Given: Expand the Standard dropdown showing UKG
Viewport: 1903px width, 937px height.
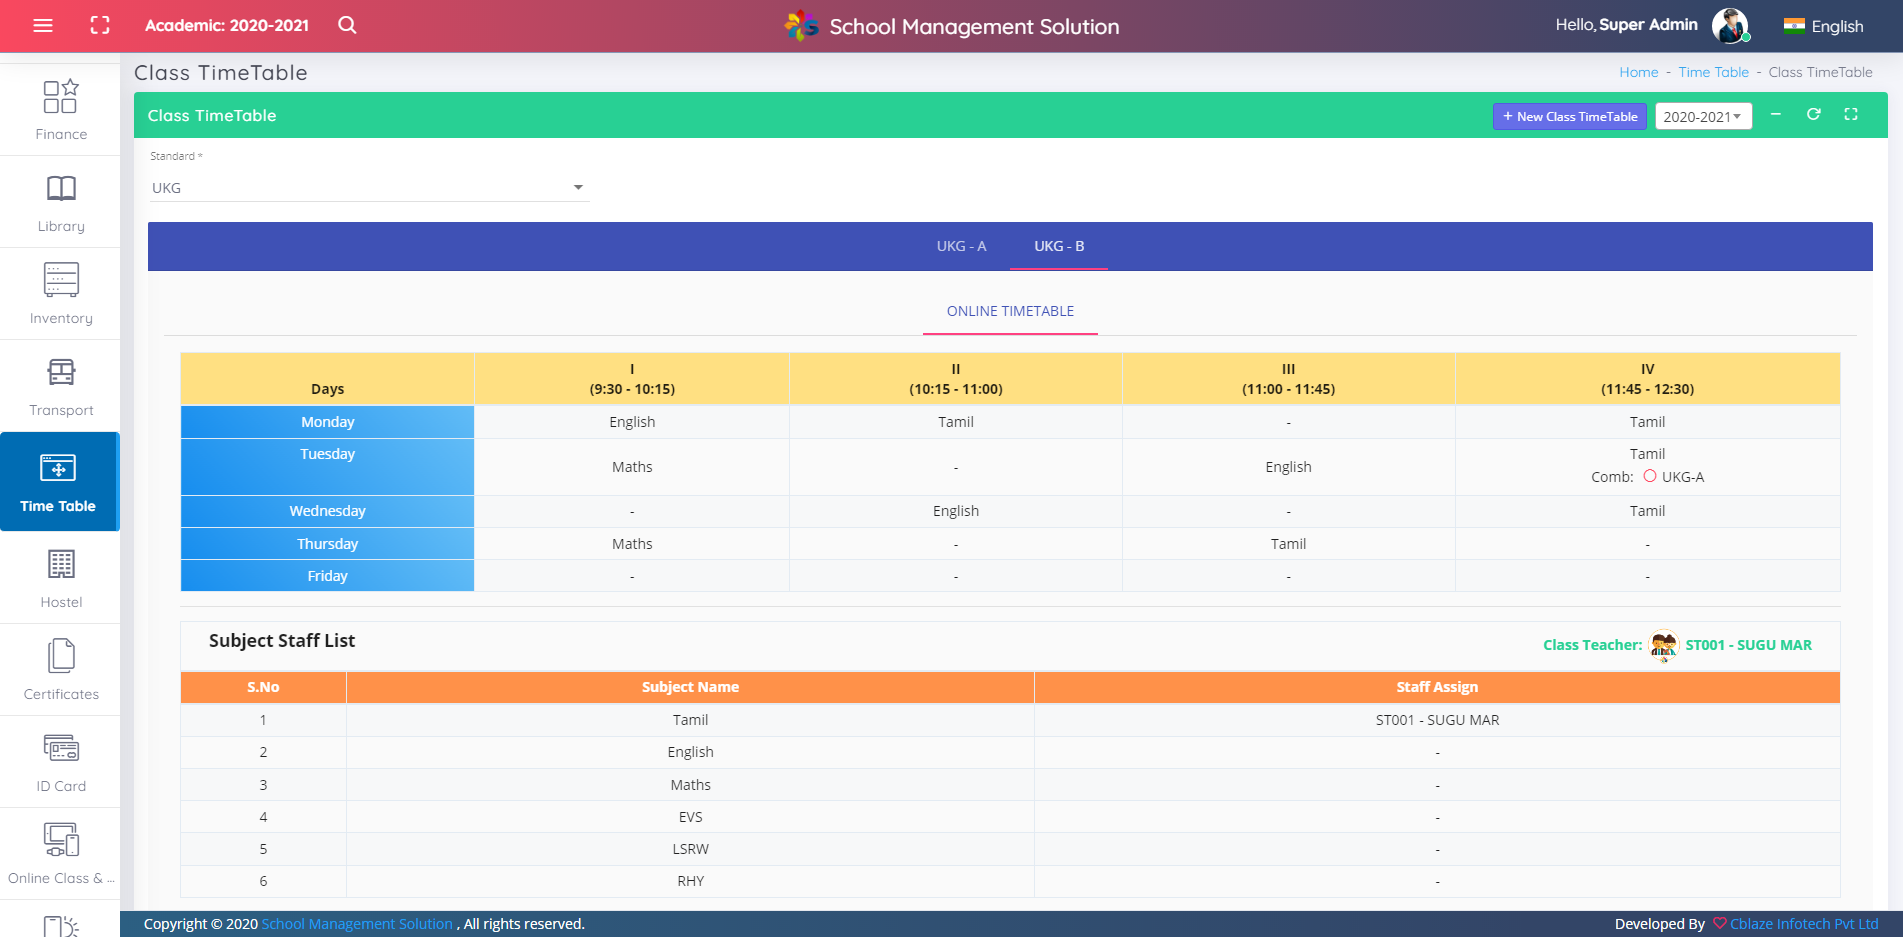Looking at the screenshot, I should pyautogui.click(x=369, y=188).
